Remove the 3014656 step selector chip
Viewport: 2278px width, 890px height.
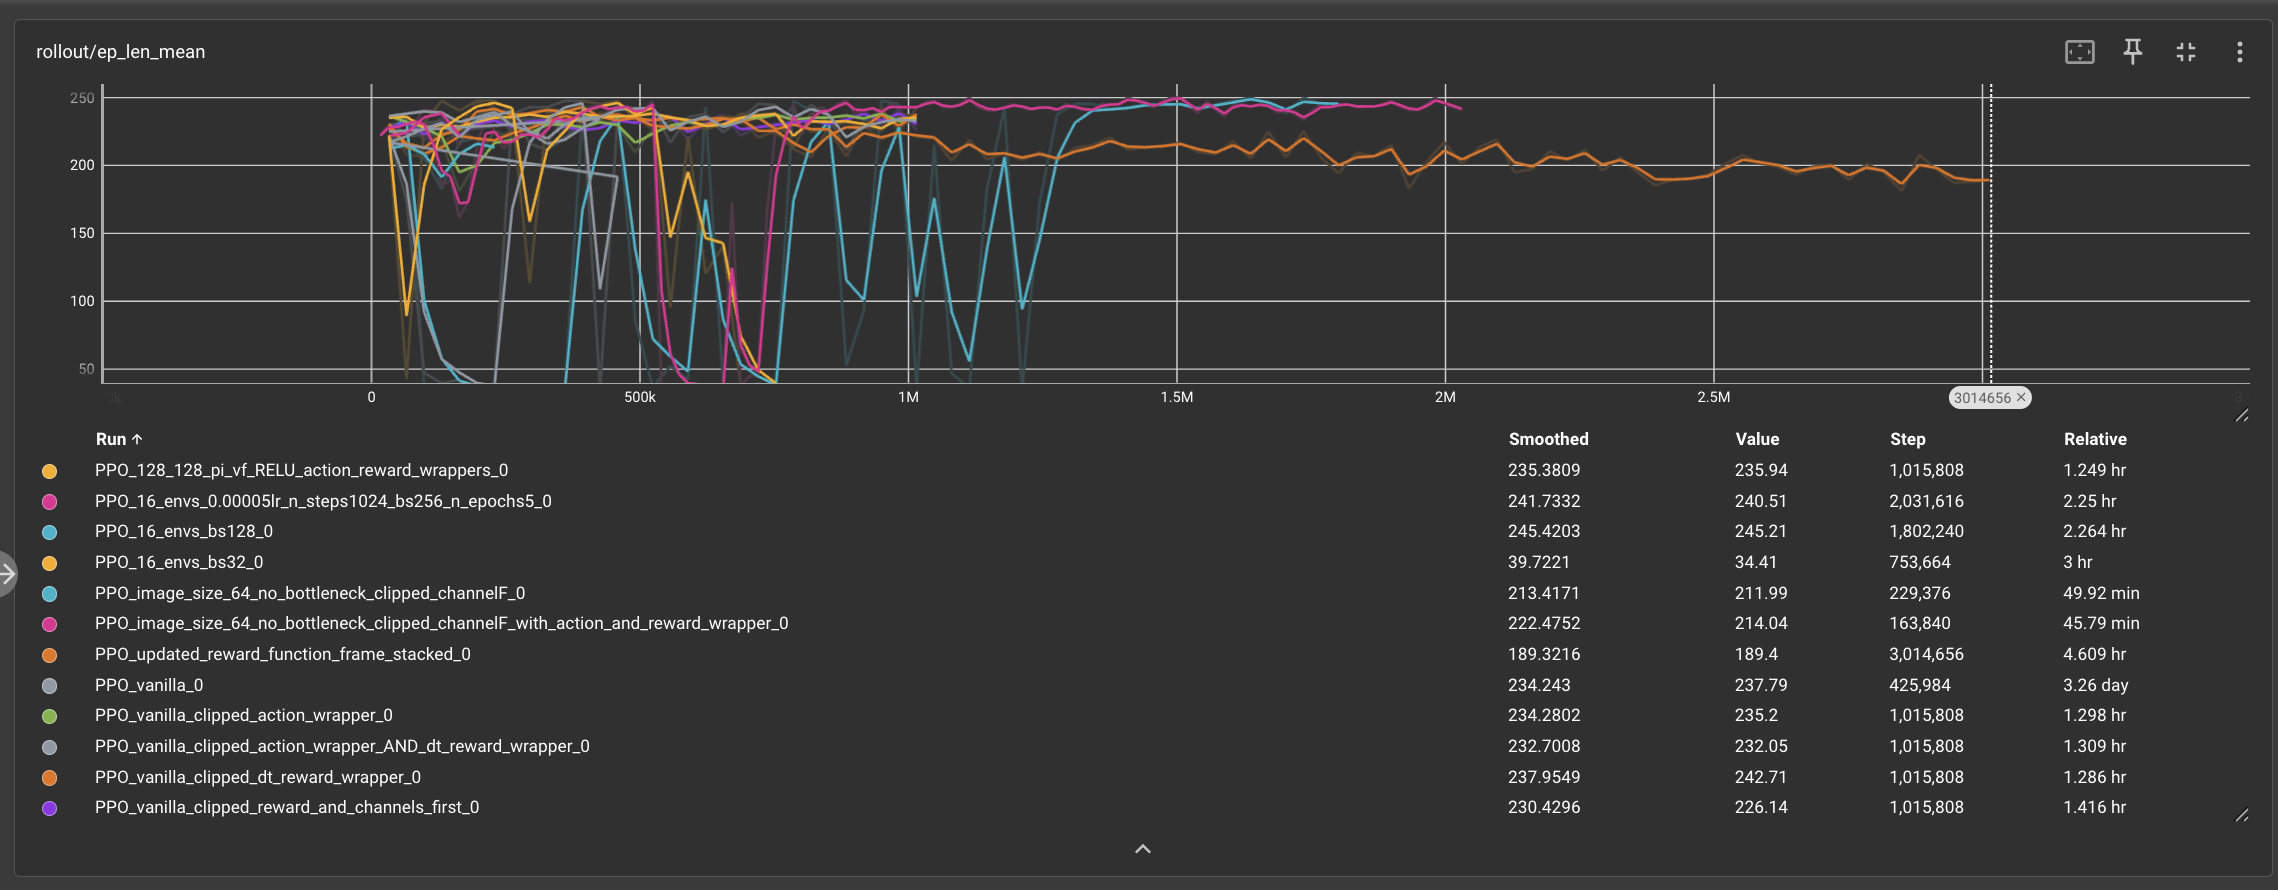2021,398
